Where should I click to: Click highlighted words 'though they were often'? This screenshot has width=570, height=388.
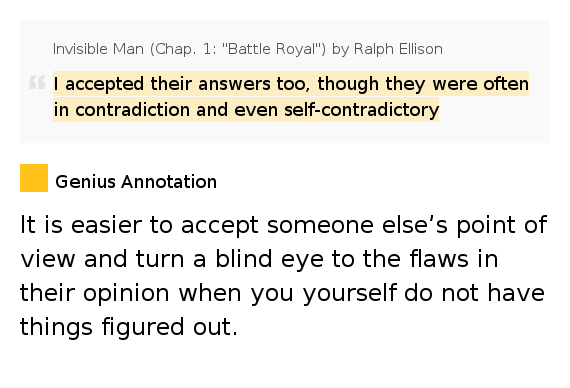click(x=423, y=84)
